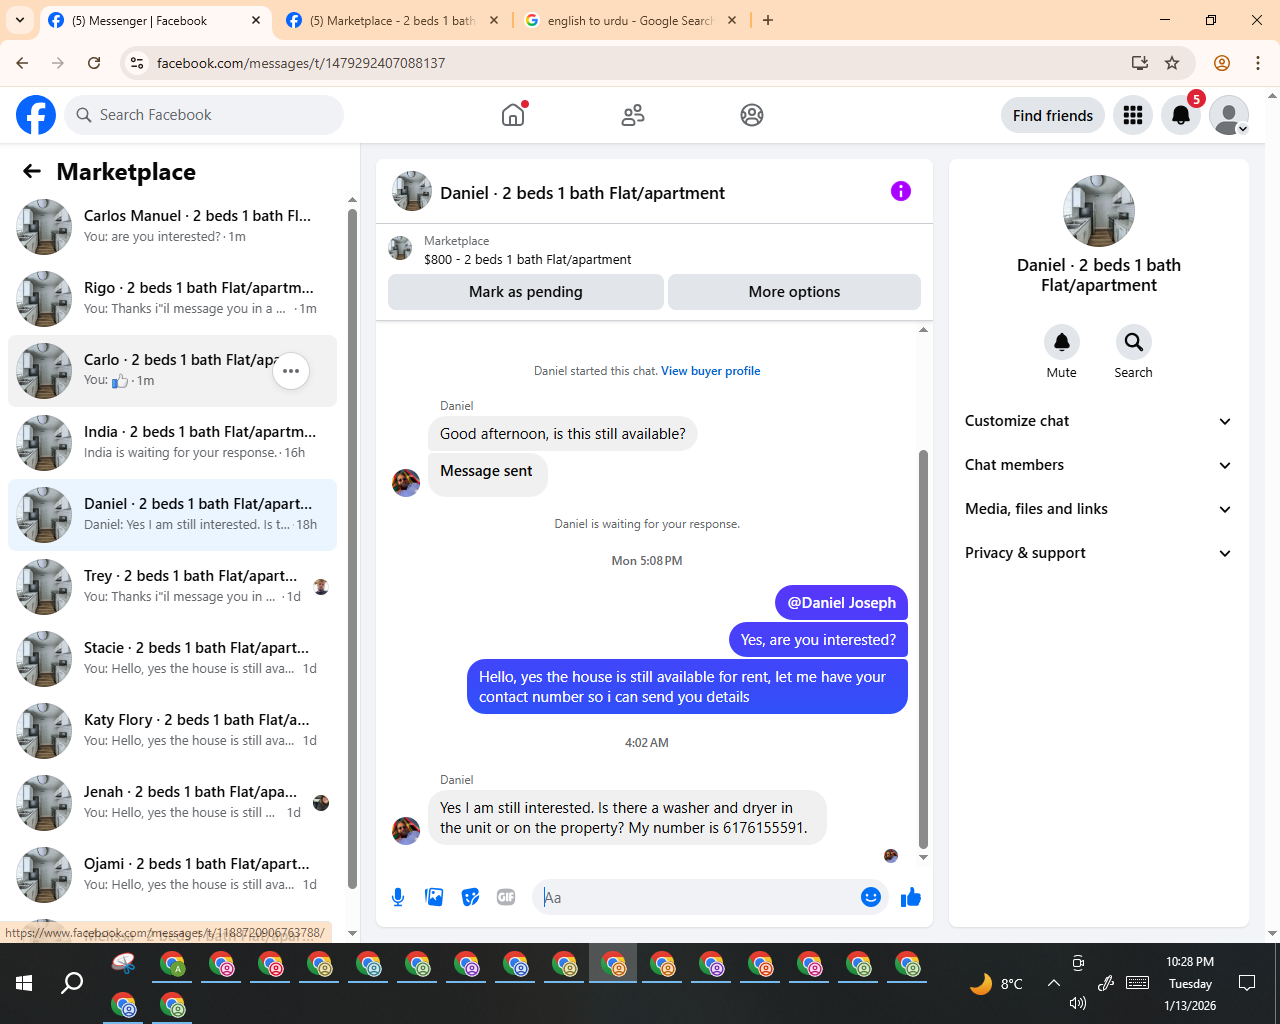1280x1024 pixels.
Task: Open the Rigo conversation
Action: (x=172, y=299)
